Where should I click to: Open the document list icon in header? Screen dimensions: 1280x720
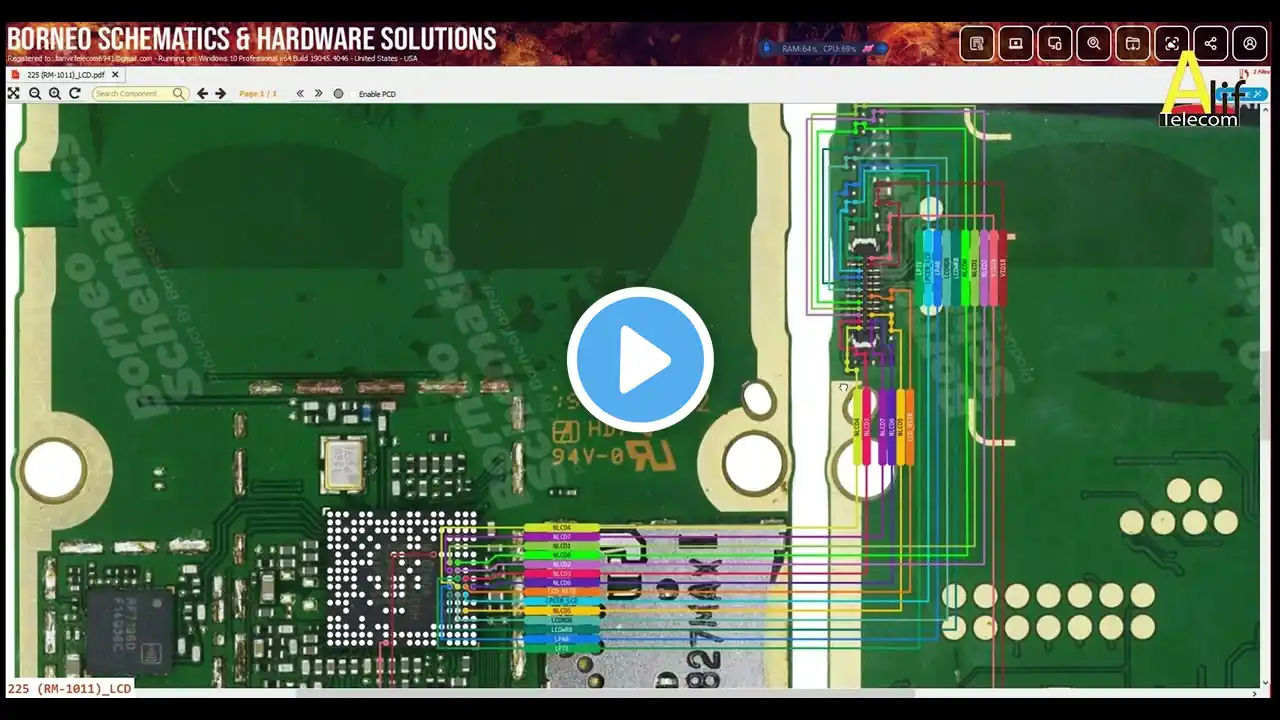coord(977,43)
